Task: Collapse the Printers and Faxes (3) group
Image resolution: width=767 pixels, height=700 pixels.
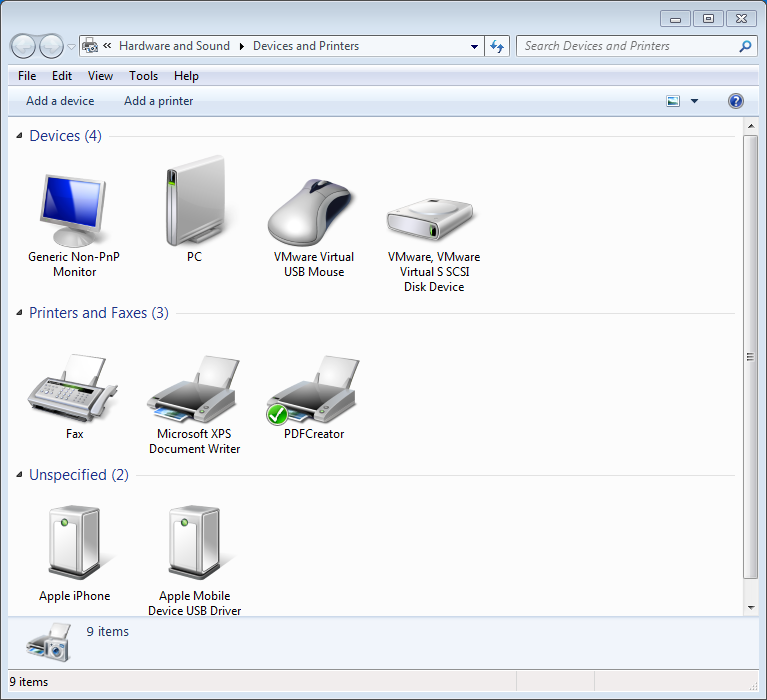Action: pyautogui.click(x=19, y=313)
